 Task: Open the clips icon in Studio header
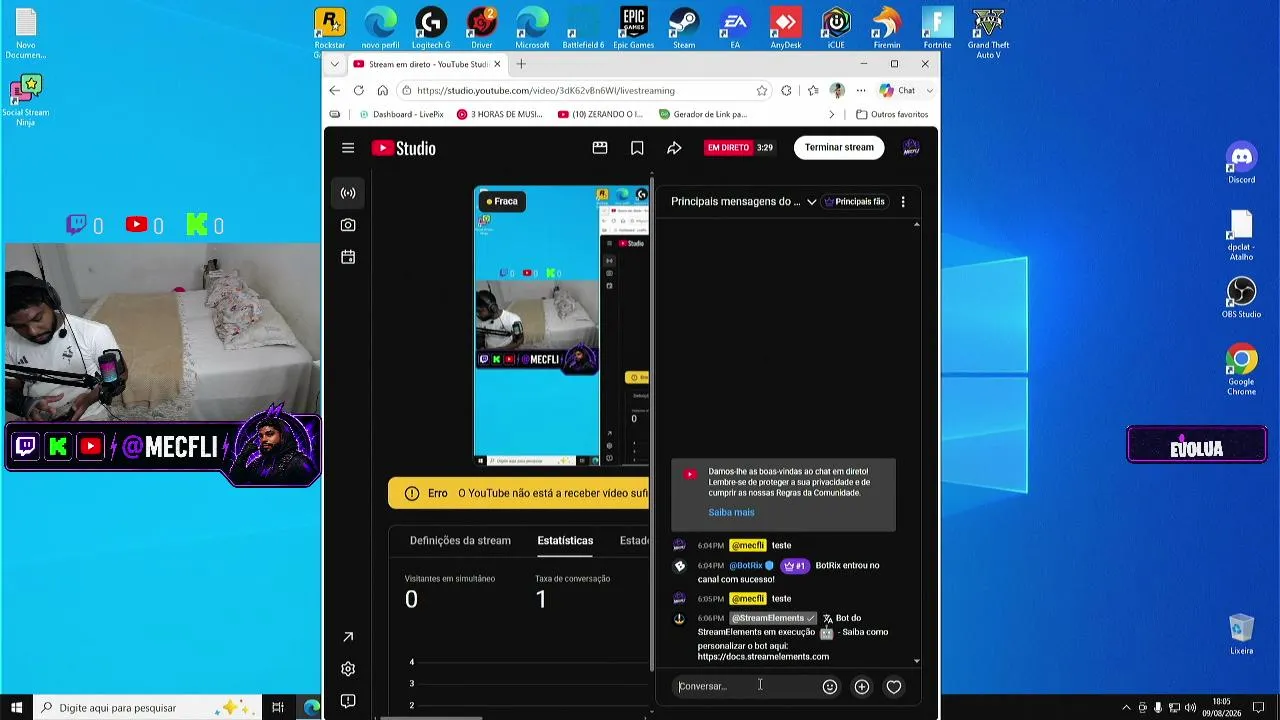600,148
